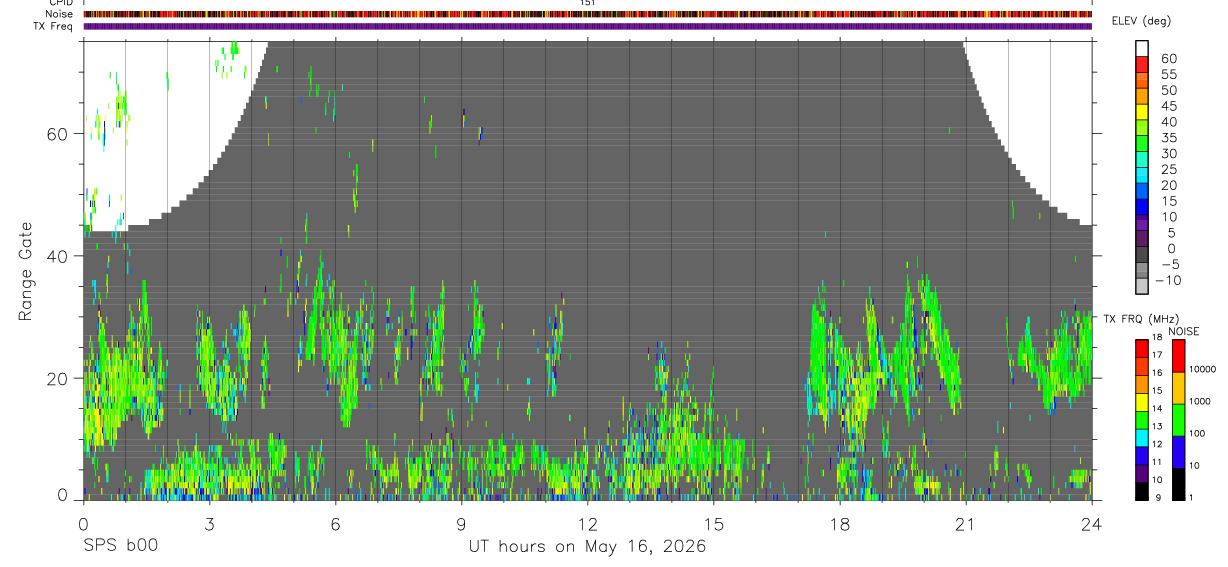Screen dimensions: 1228x567
Task: Click the 'UT hours on May 16, 2026' axis title
Action: pyautogui.click(x=587, y=547)
